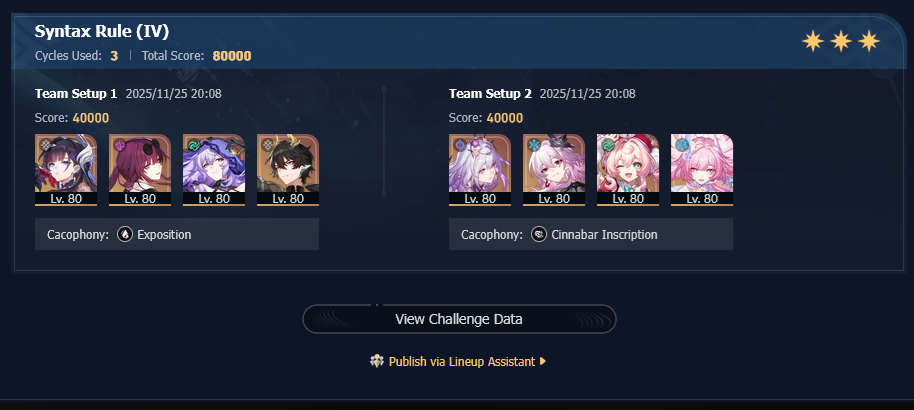This screenshot has width=914, height=410.
Task: Select Kafka's portrait with the magenta hair
Action: tap(140, 170)
